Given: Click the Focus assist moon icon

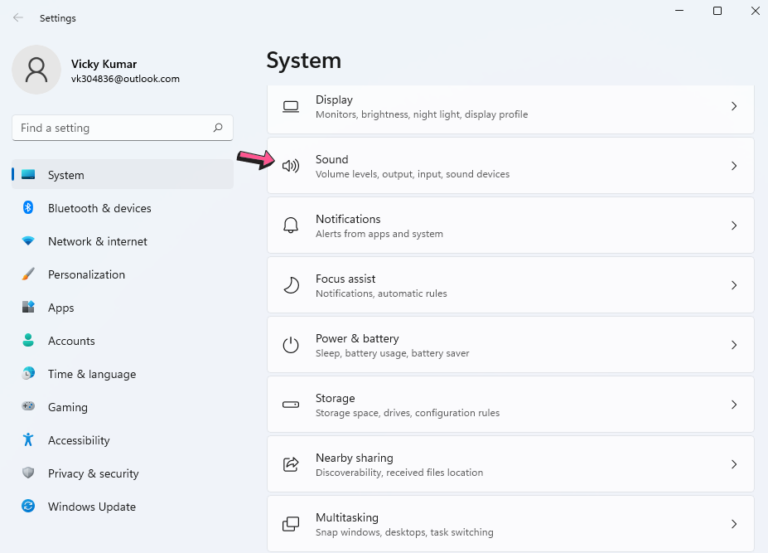Looking at the screenshot, I should pyautogui.click(x=291, y=285).
